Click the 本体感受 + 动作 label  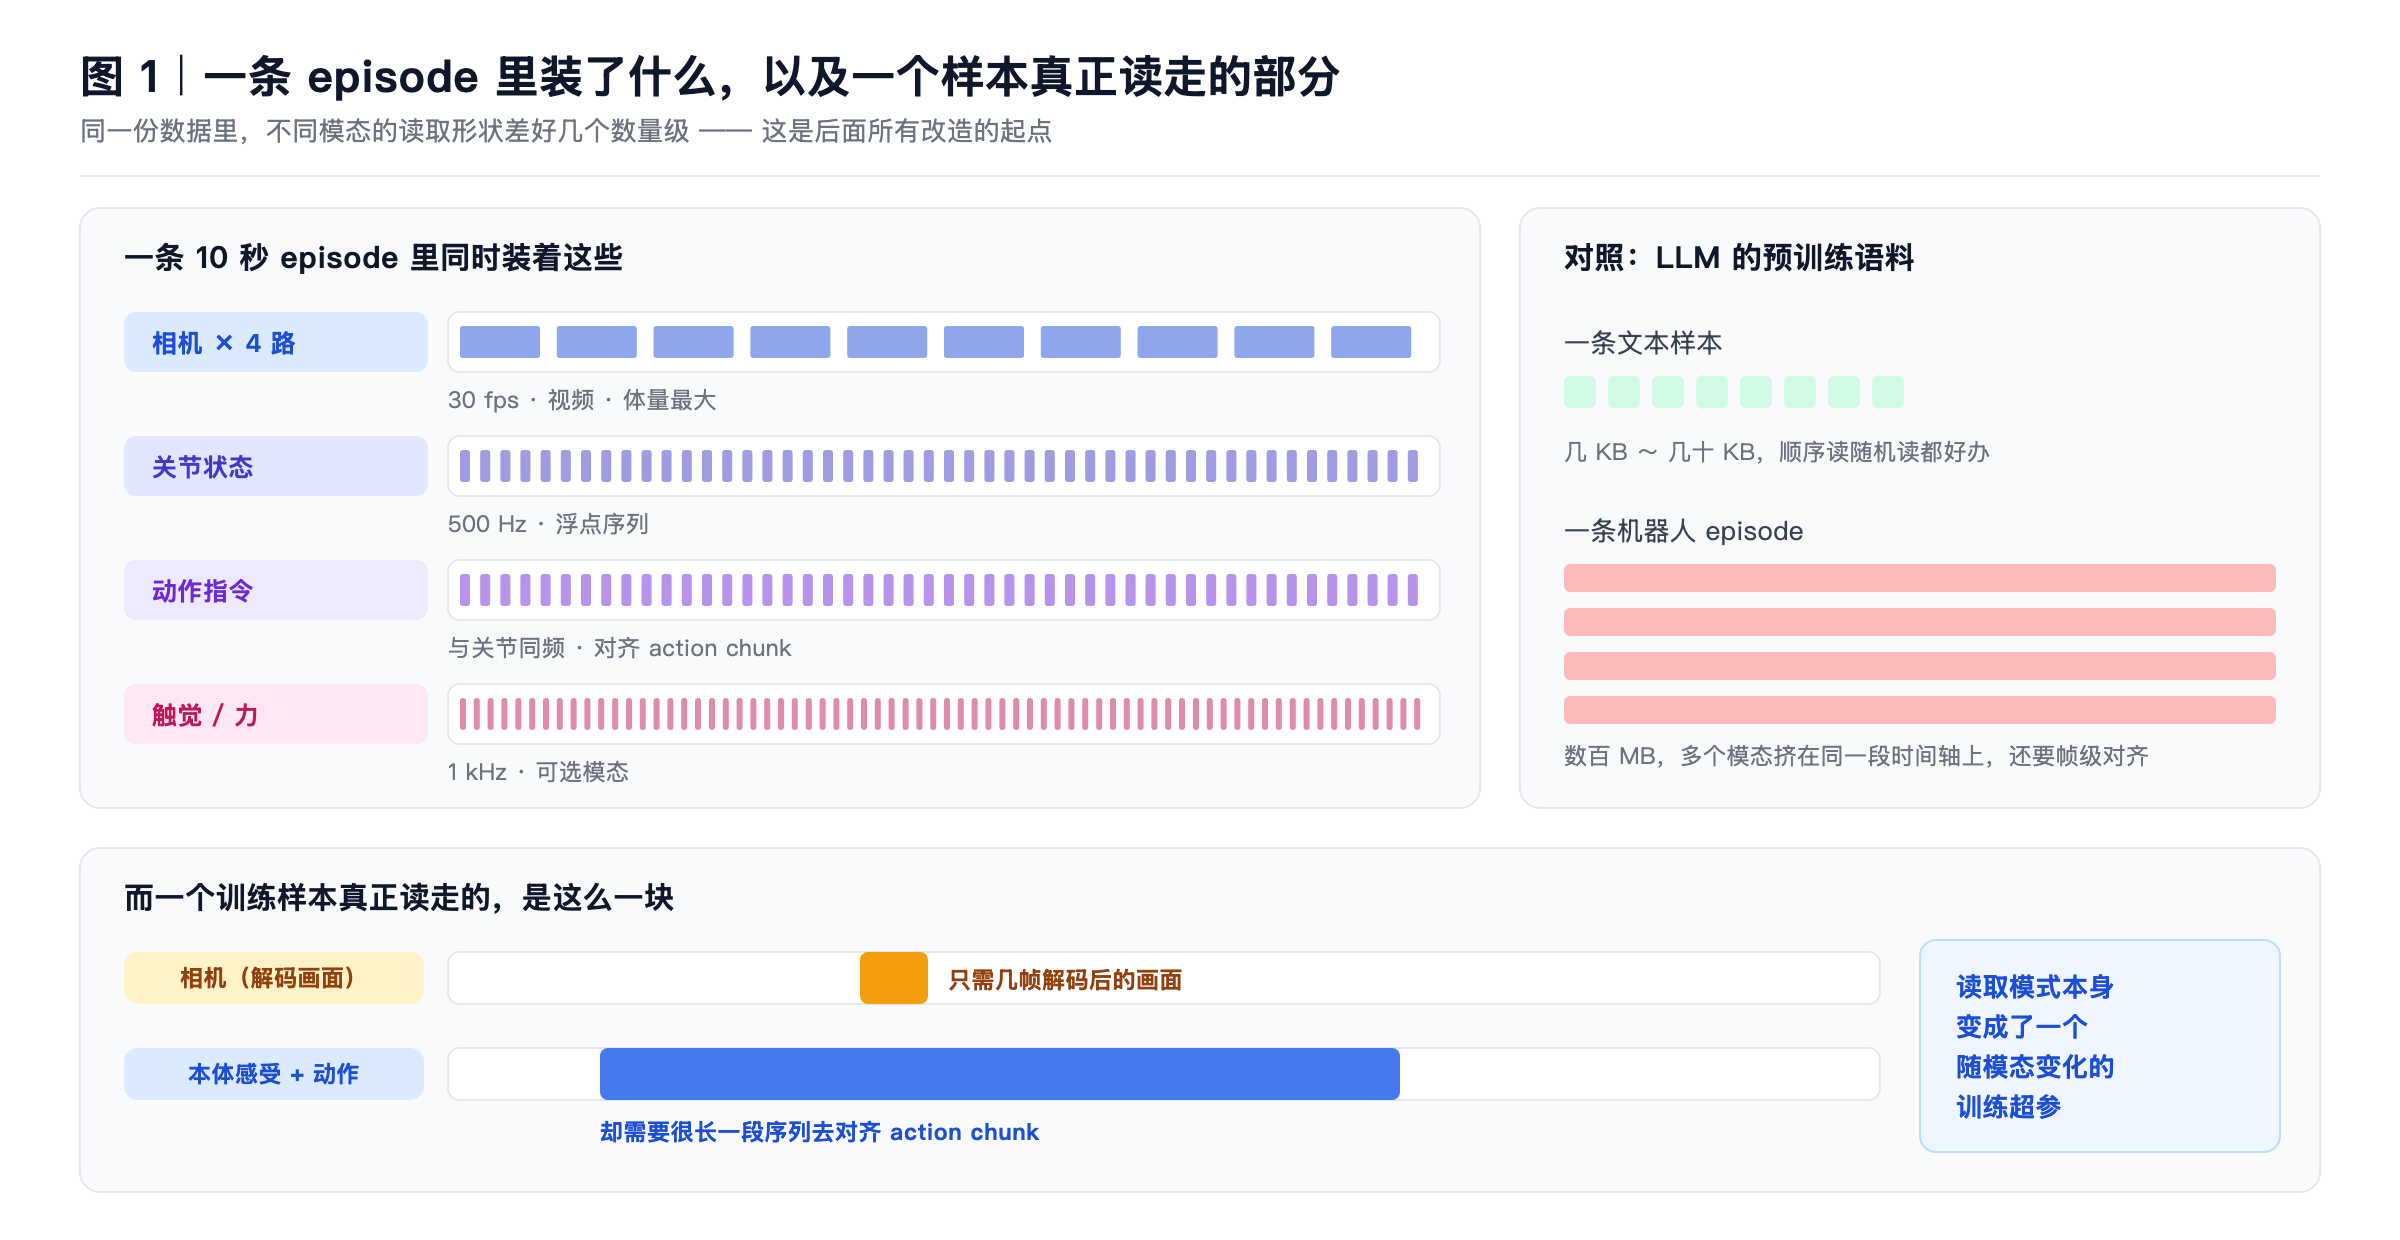pyautogui.click(x=274, y=1074)
